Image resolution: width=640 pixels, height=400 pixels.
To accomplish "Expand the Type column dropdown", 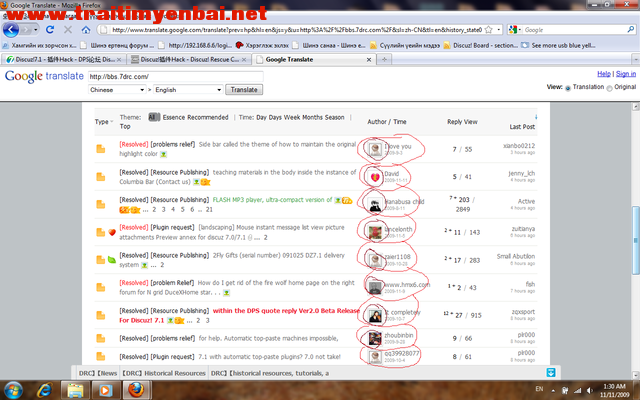I will (111, 121).
